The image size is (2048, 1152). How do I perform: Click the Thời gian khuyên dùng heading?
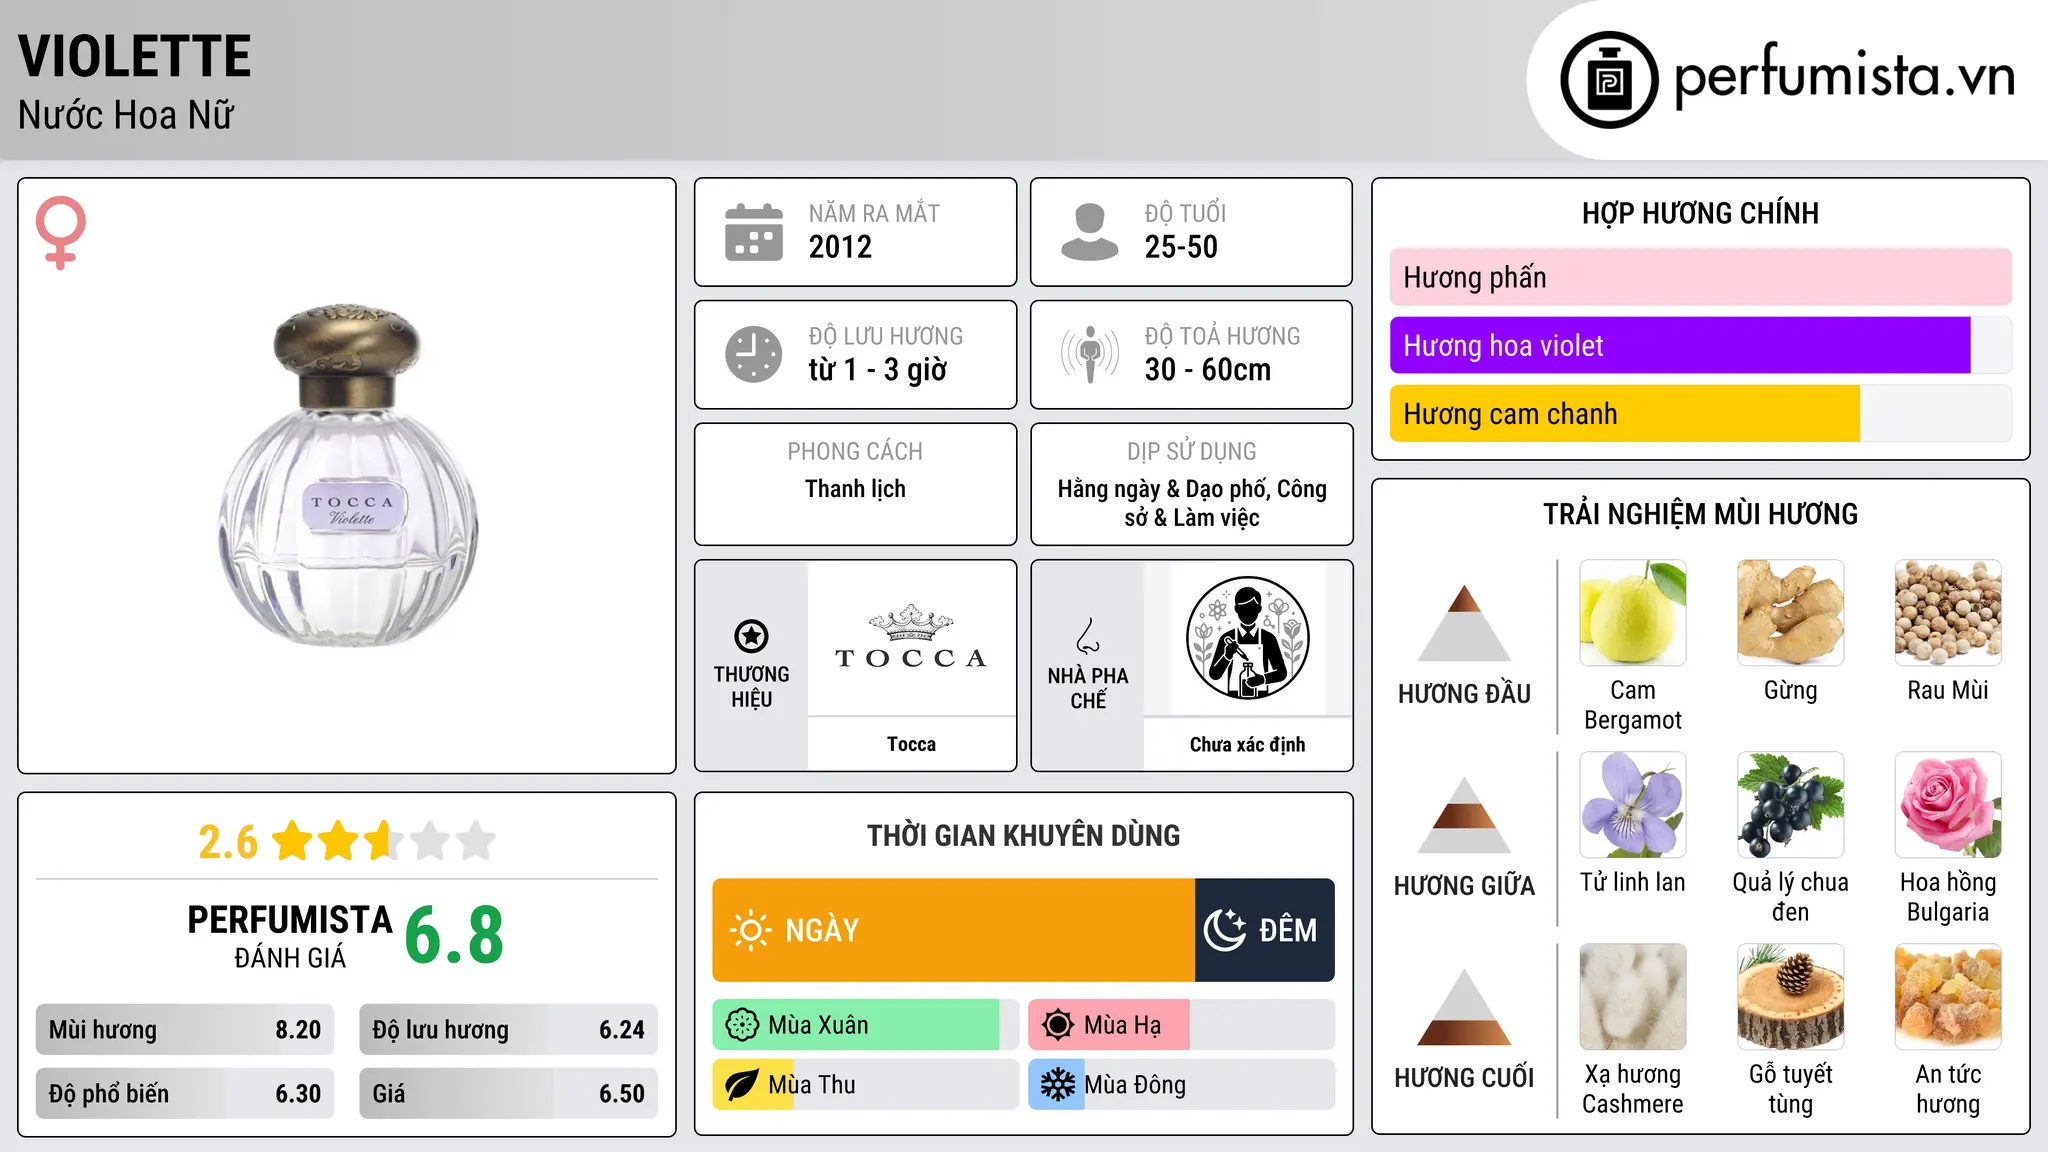pyautogui.click(x=1023, y=835)
